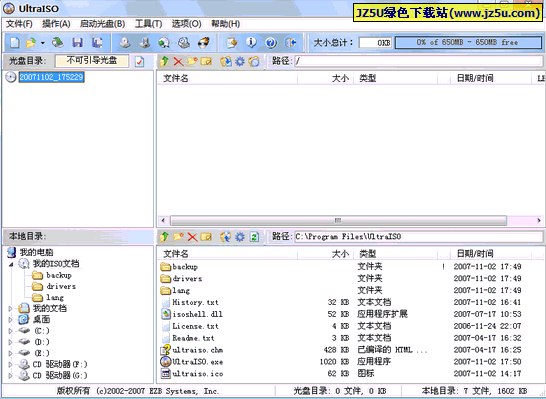Viewport: 546px width, 399px height.
Task: Expand the 桌面 tree node
Action: pos(10,320)
